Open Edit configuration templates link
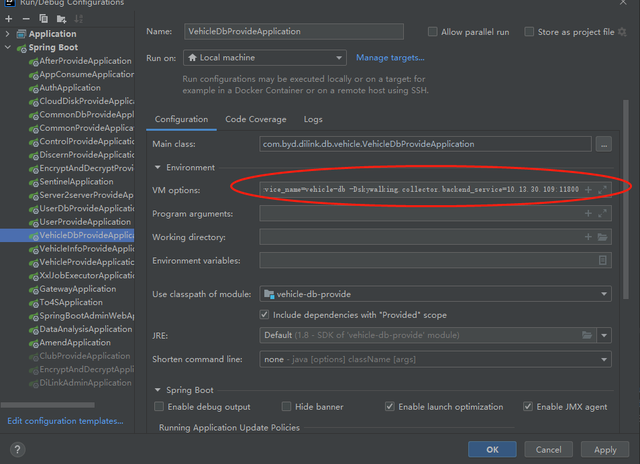Image resolution: width=640 pixels, height=464 pixels. tap(65, 421)
